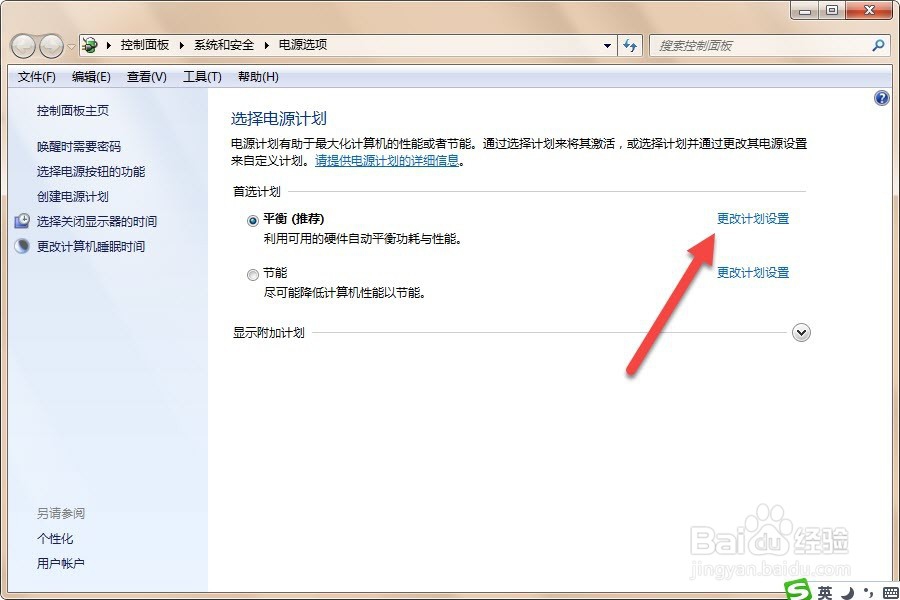Select the 平衡 (推荐) radio button
Viewport: 900px width, 600px height.
pyautogui.click(x=253, y=220)
